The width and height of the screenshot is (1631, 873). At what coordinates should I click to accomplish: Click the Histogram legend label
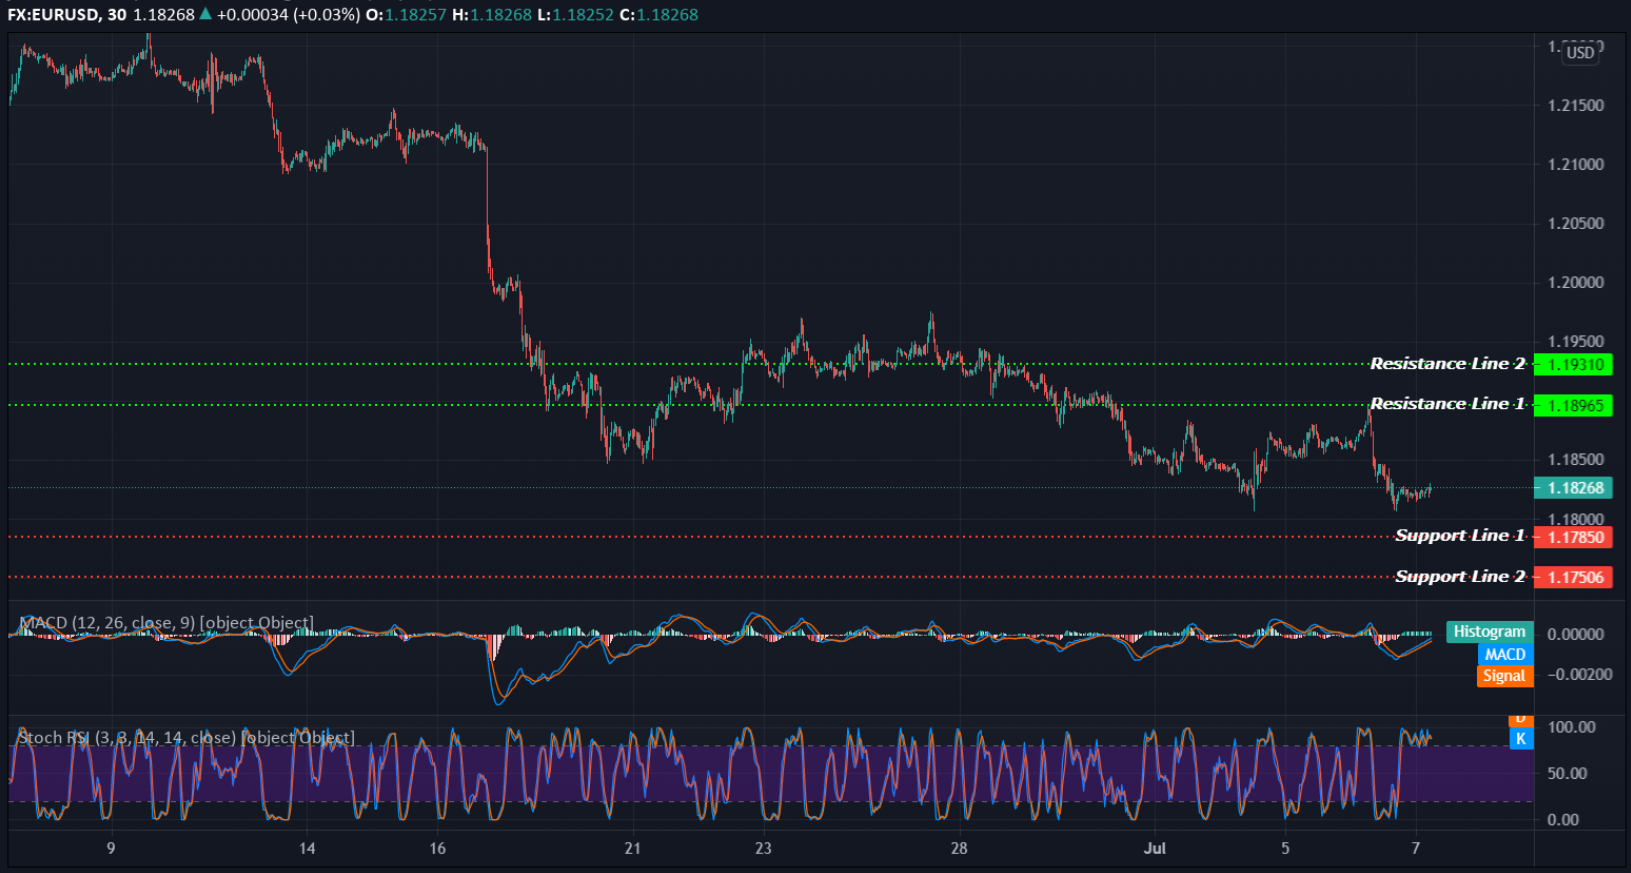click(1489, 632)
